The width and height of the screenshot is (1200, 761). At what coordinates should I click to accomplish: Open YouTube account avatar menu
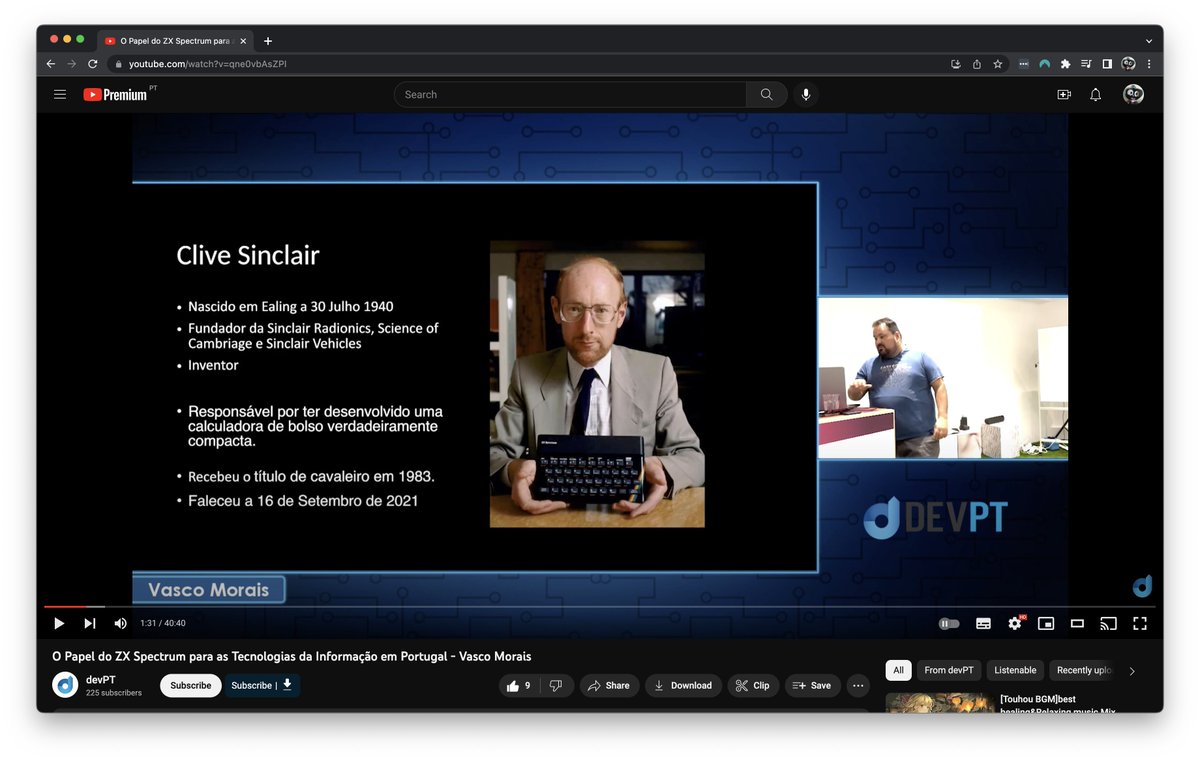(1133, 94)
